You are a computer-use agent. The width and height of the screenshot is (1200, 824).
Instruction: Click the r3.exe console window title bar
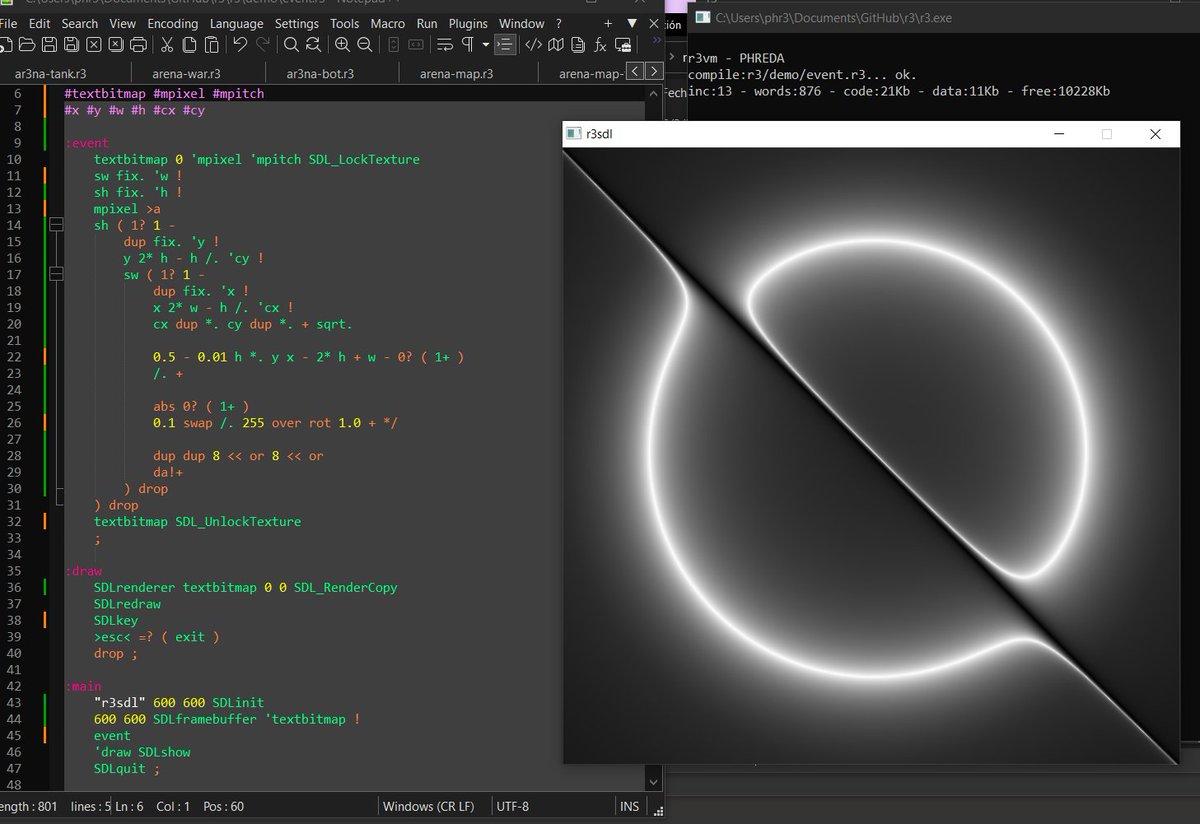[945, 17]
